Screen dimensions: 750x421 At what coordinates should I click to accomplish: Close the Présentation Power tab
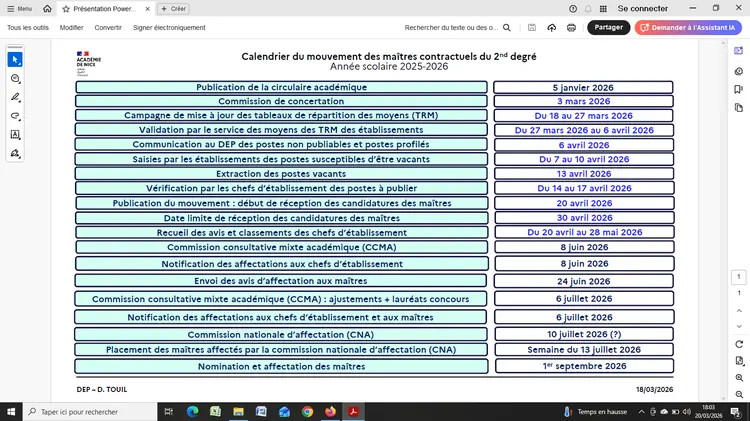[x=147, y=9]
